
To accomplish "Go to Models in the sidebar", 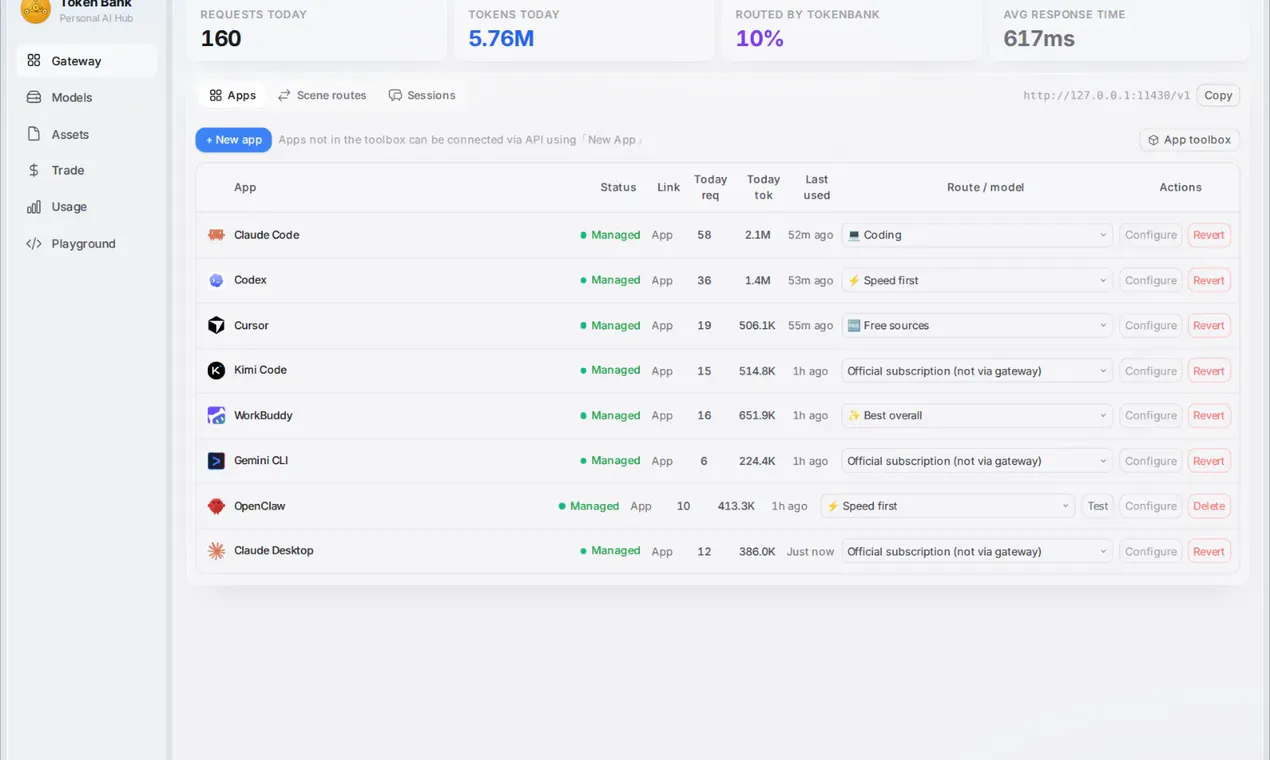I will point(87,97).
